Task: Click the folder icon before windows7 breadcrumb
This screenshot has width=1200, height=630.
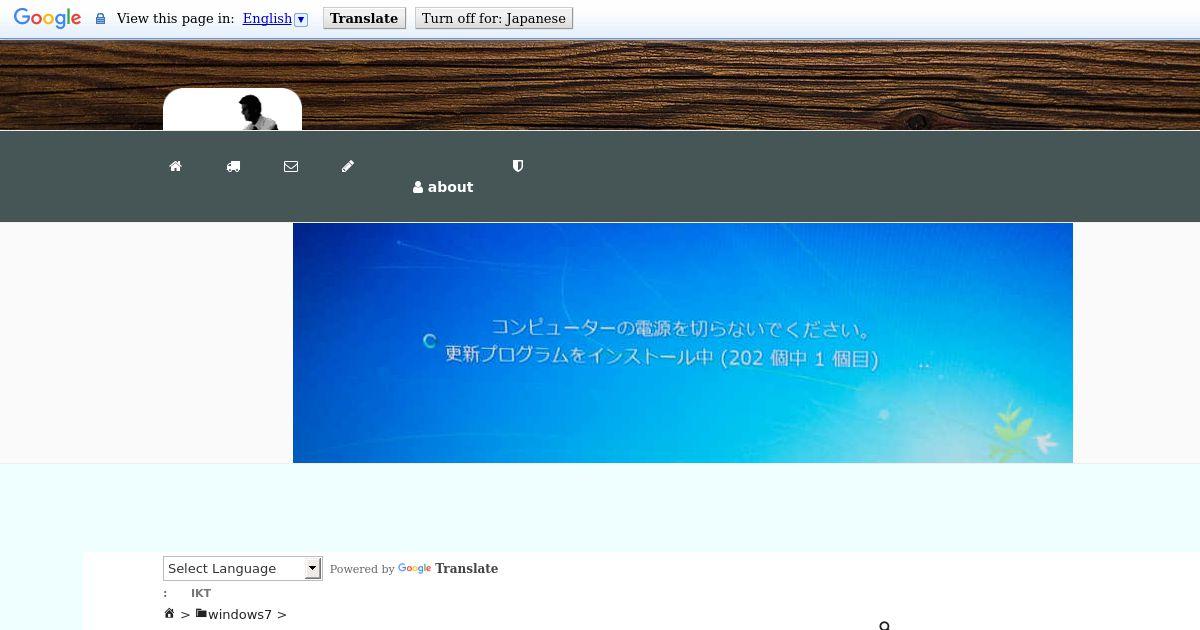Action: [201, 613]
